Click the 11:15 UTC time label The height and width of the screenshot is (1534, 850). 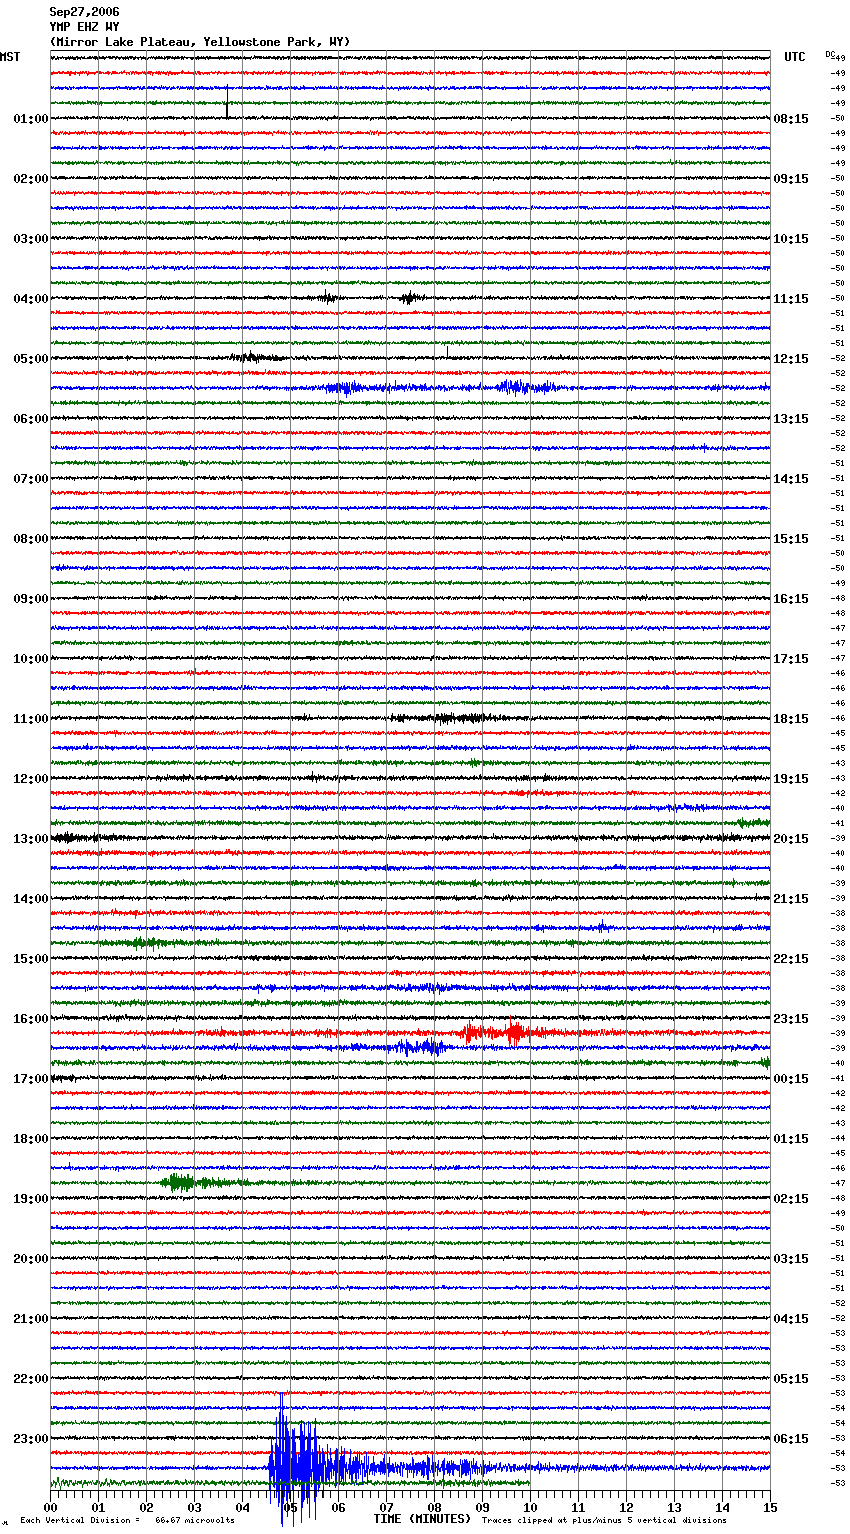coord(791,299)
